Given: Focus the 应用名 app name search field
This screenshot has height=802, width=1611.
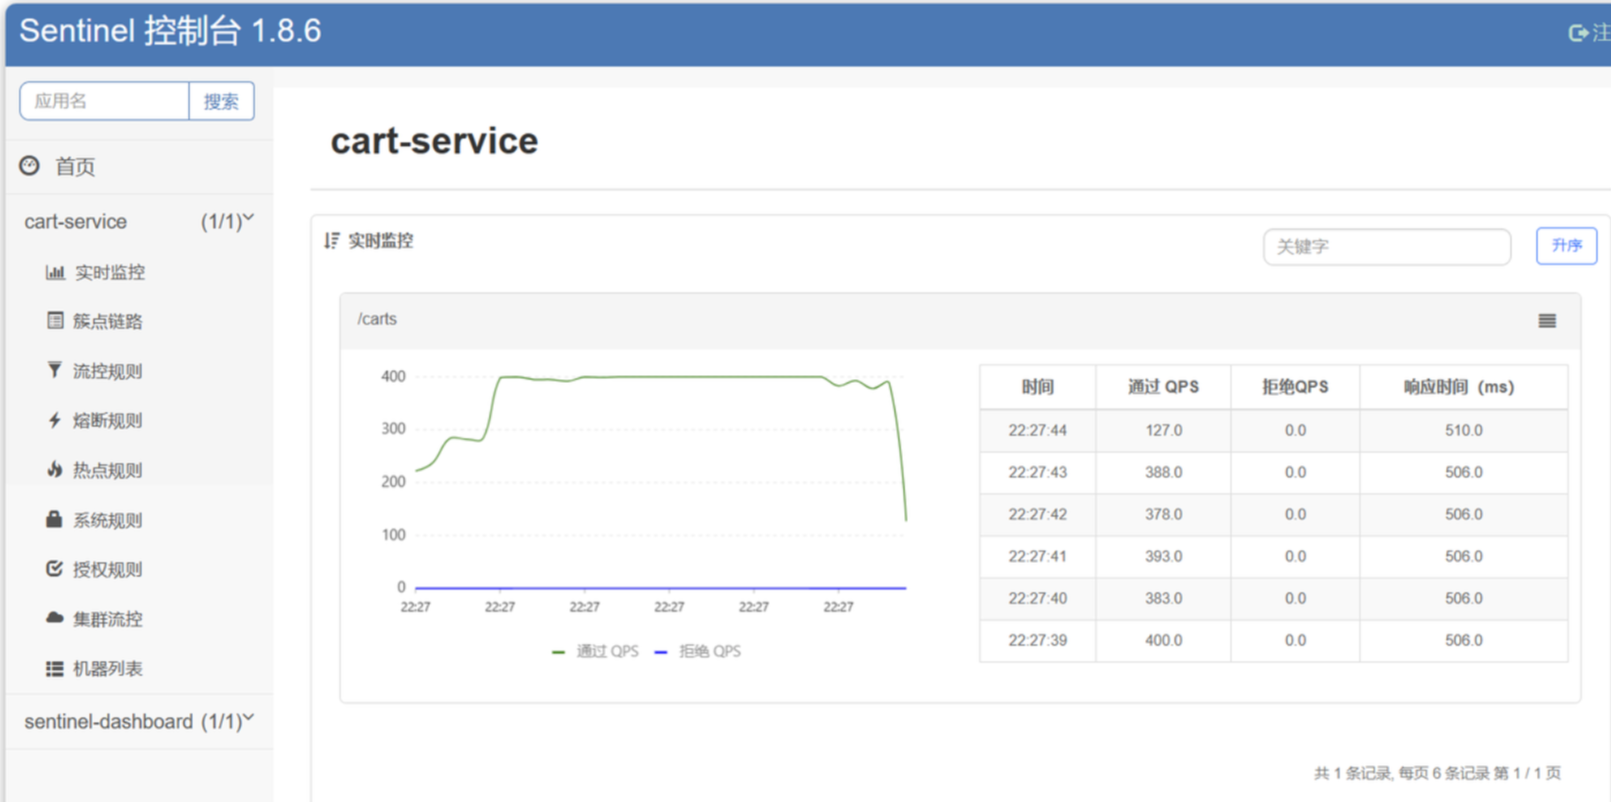Looking at the screenshot, I should [105, 101].
